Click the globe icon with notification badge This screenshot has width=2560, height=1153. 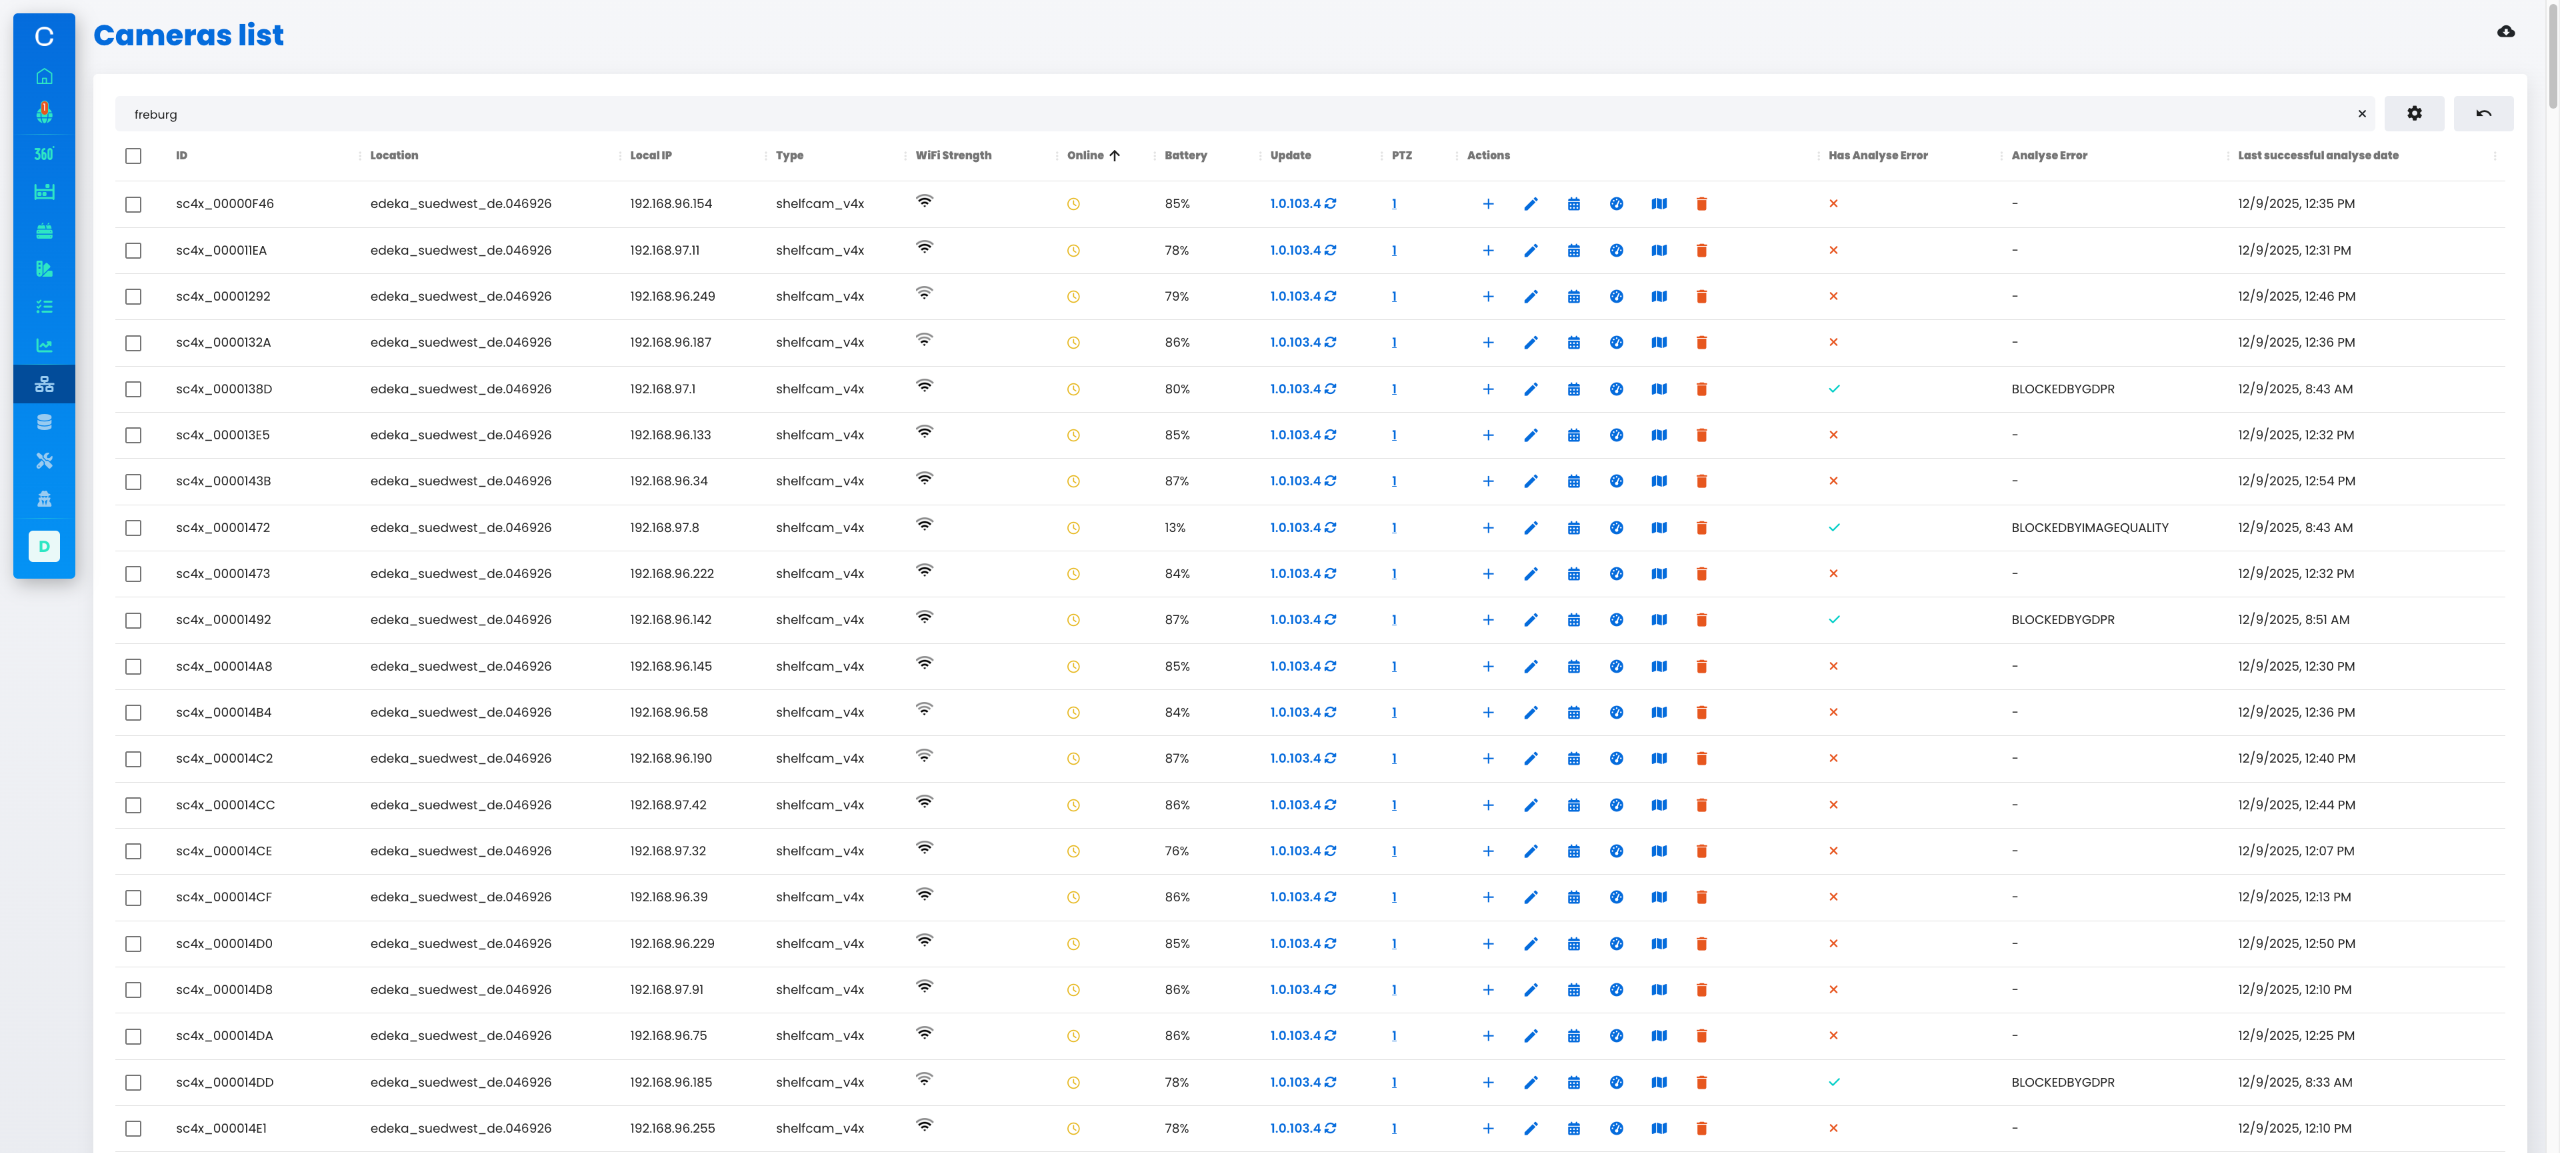pos(44,113)
